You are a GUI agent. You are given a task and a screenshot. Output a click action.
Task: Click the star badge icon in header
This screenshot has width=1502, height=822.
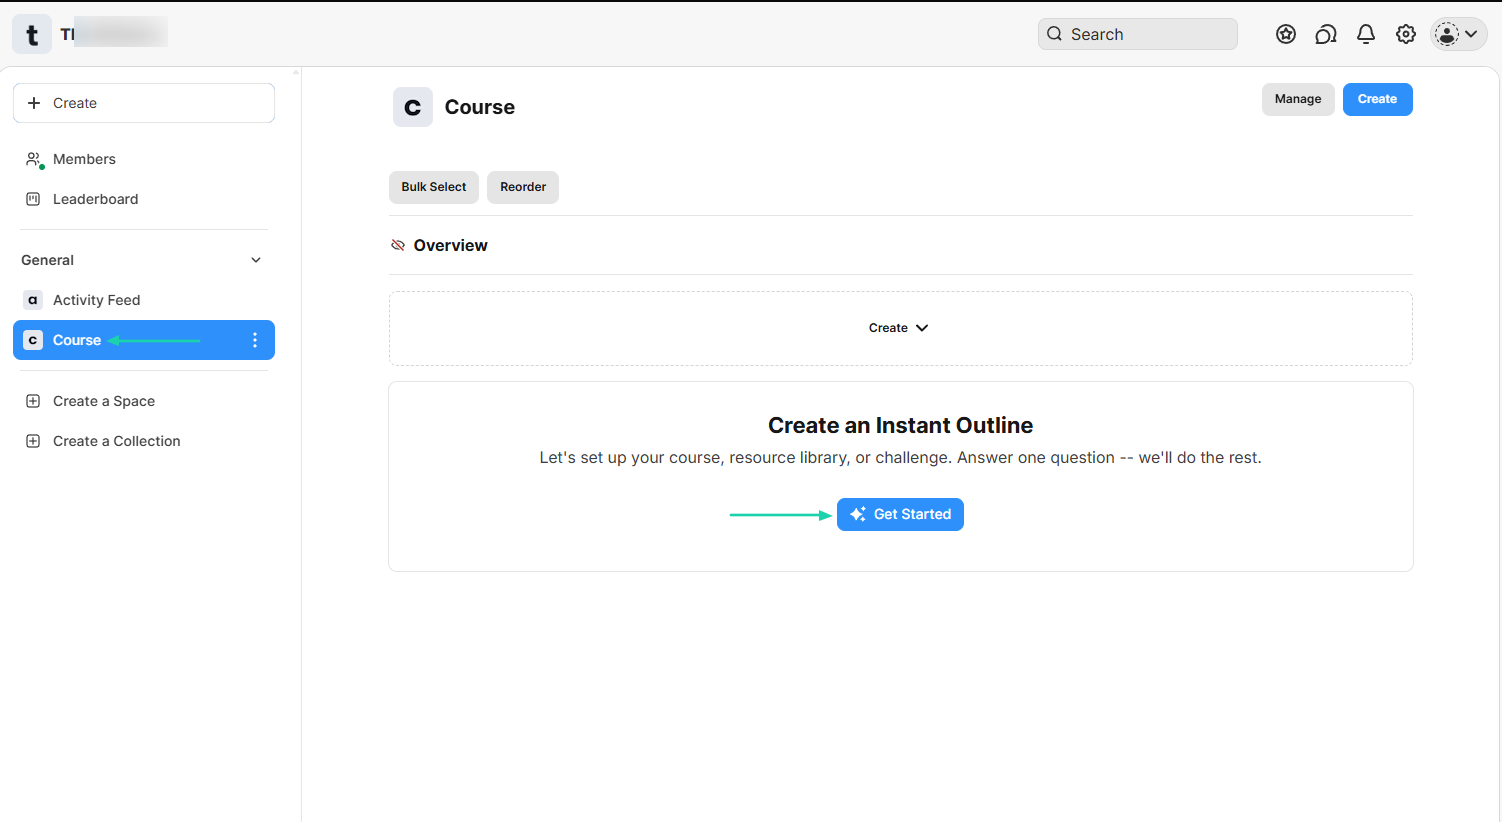point(1286,34)
